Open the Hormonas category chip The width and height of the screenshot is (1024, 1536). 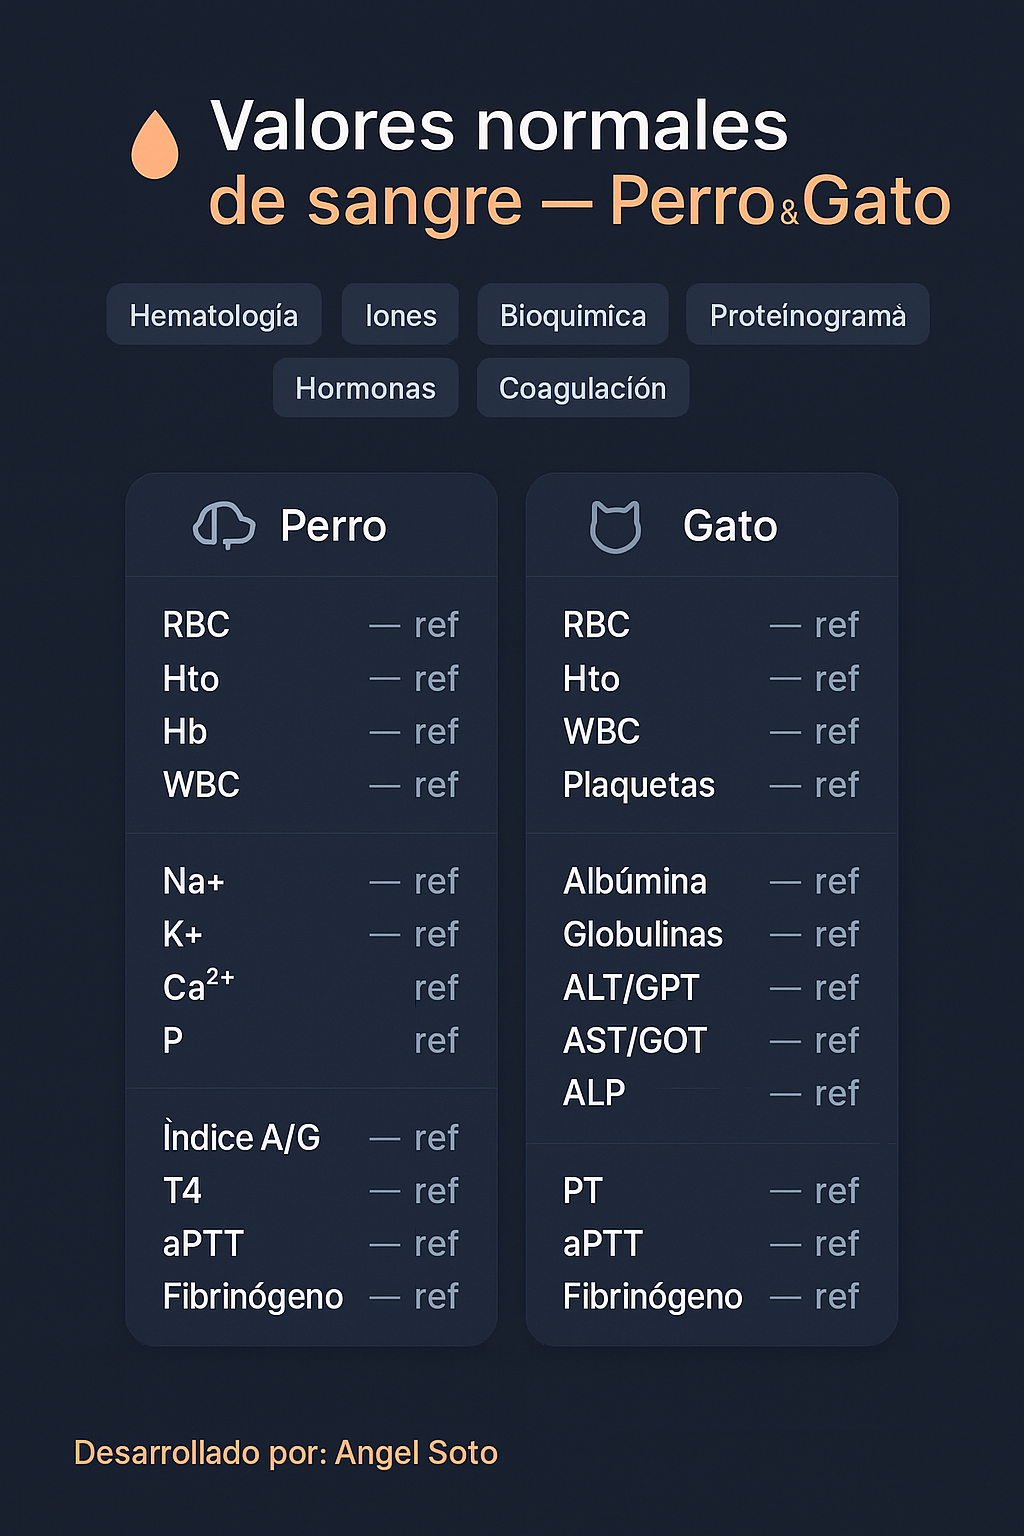(x=365, y=388)
